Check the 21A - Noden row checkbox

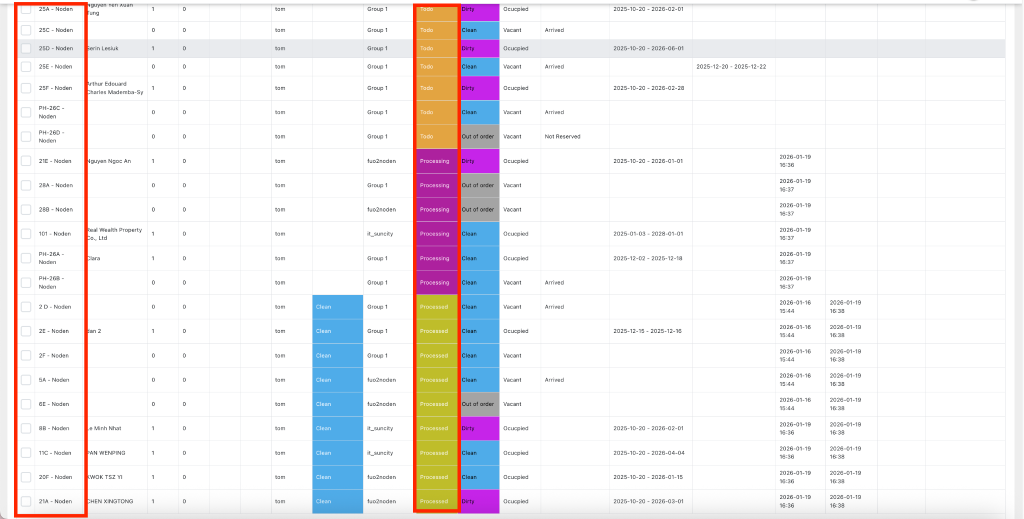26,501
